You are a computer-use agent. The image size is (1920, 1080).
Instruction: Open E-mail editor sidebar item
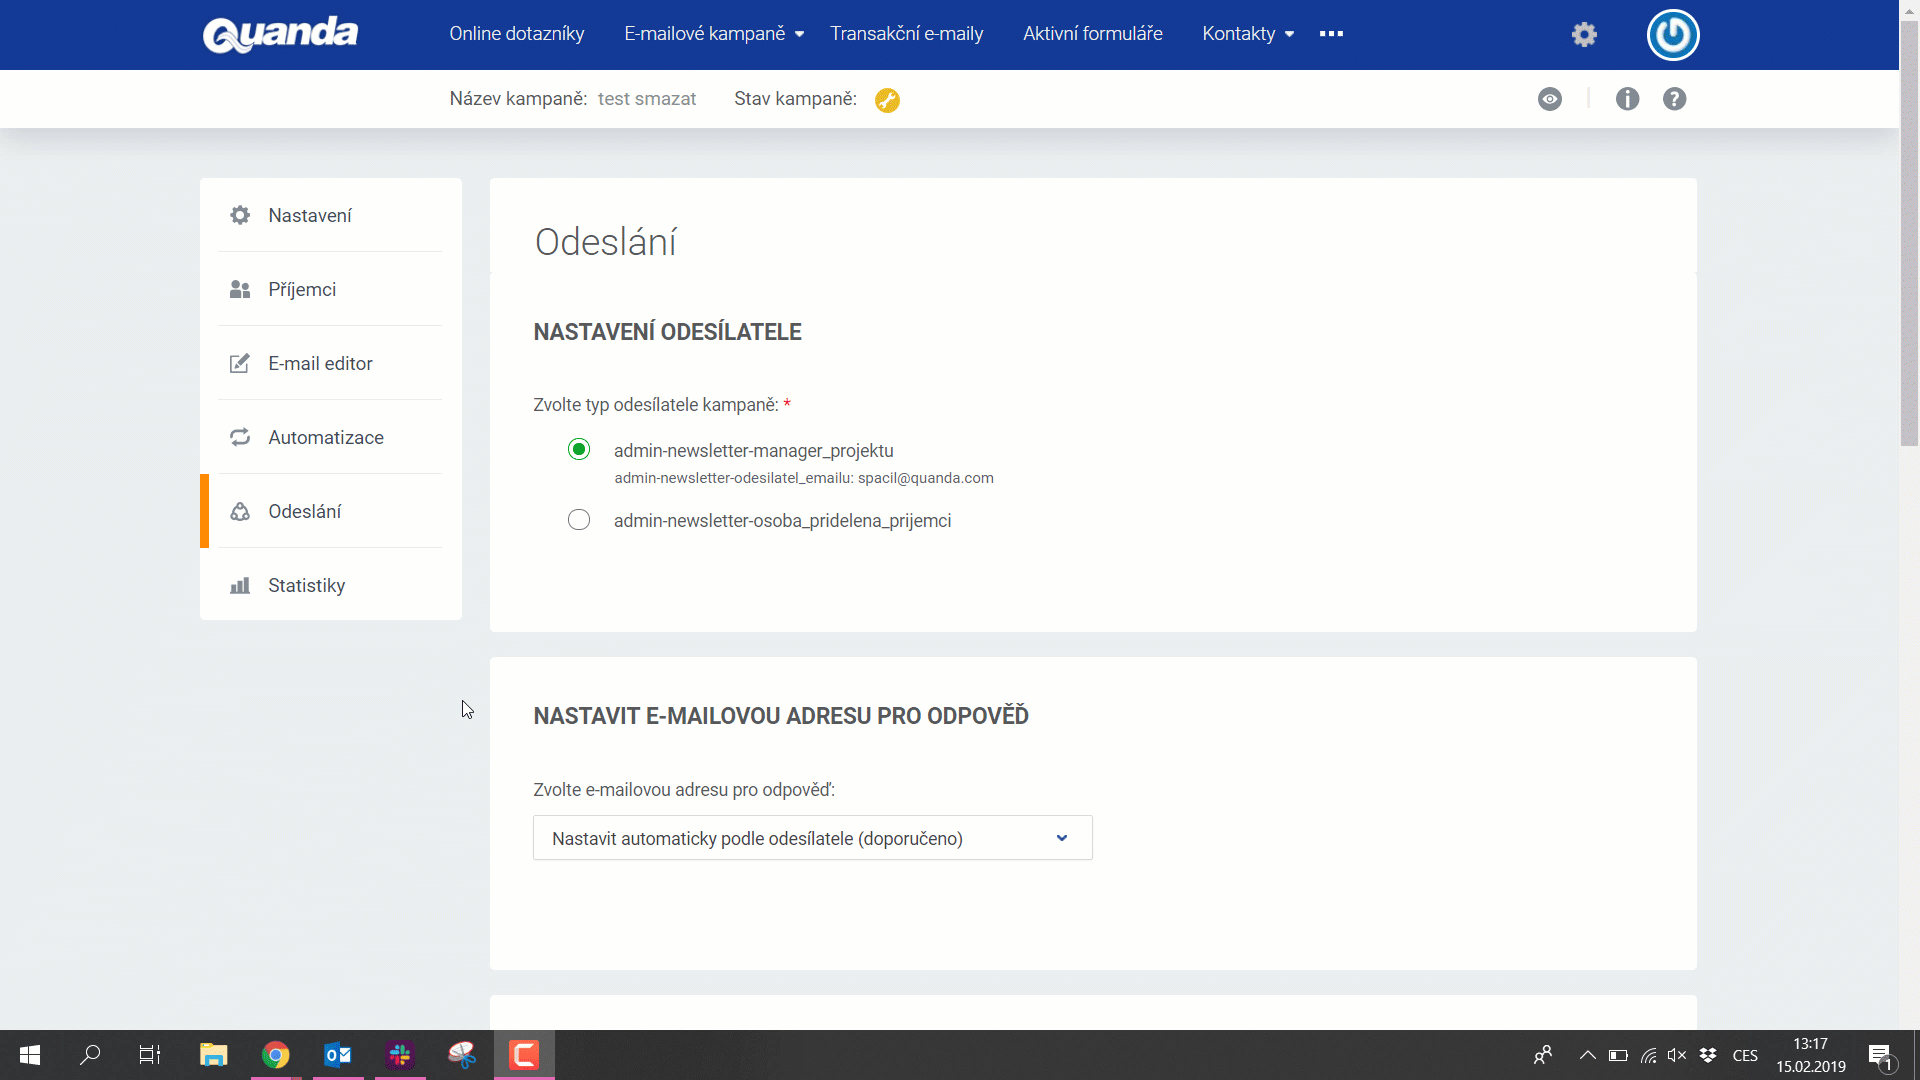point(320,363)
